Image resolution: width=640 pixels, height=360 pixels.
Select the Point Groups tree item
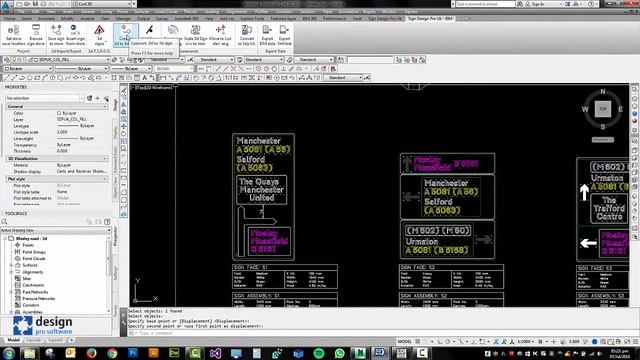point(34,252)
